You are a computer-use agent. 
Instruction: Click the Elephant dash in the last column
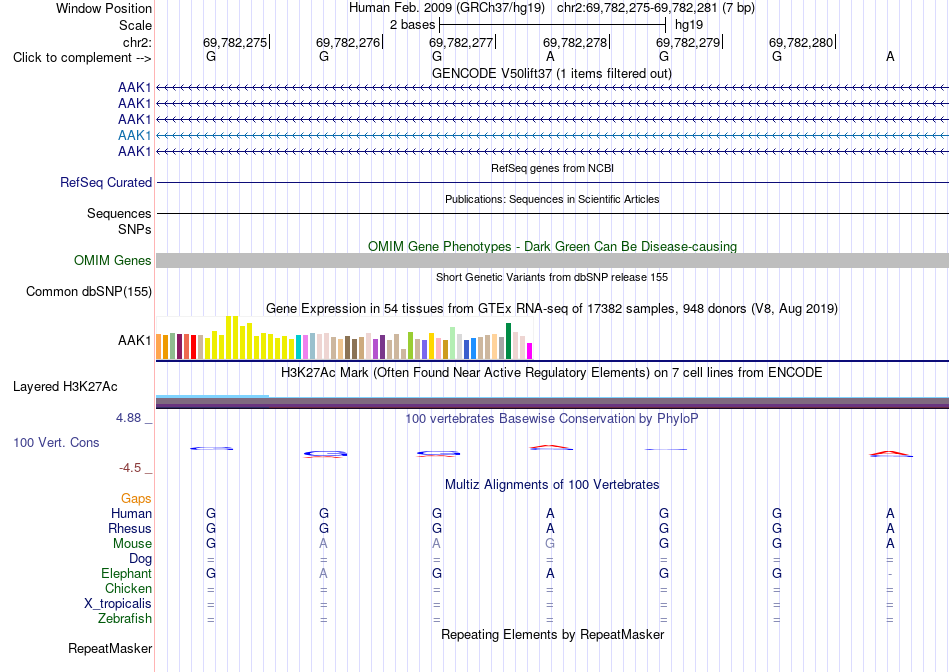coord(890,574)
